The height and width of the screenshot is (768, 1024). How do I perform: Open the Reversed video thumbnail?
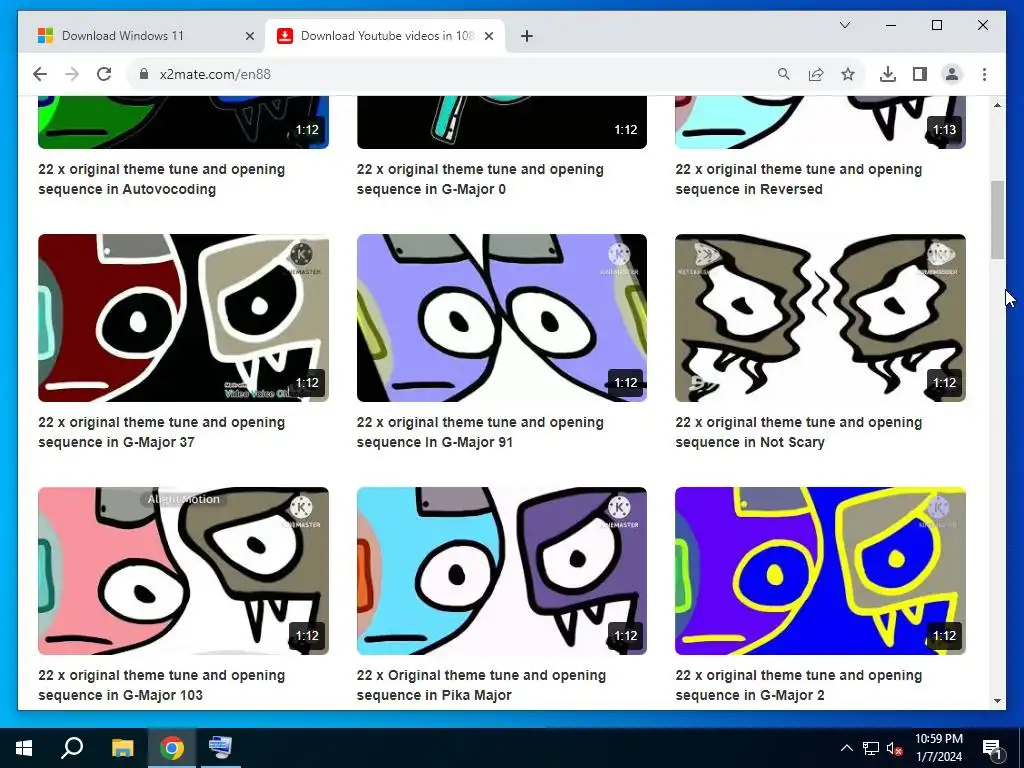(820, 122)
